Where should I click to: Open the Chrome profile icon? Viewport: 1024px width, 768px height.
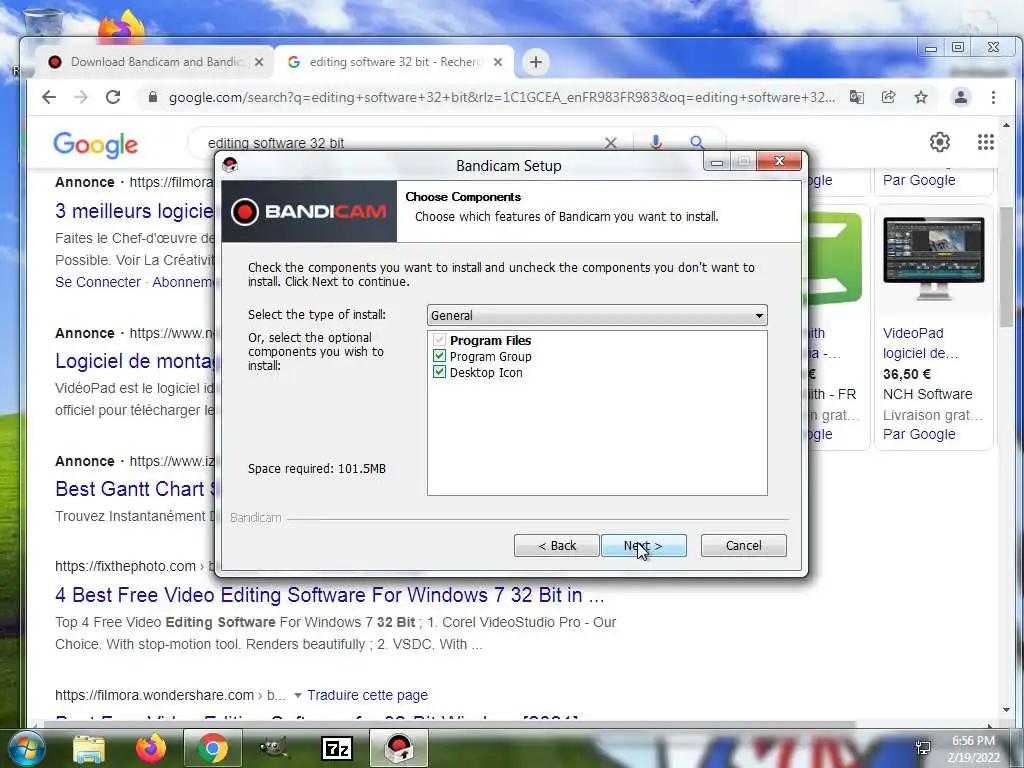pyautogui.click(x=961, y=97)
